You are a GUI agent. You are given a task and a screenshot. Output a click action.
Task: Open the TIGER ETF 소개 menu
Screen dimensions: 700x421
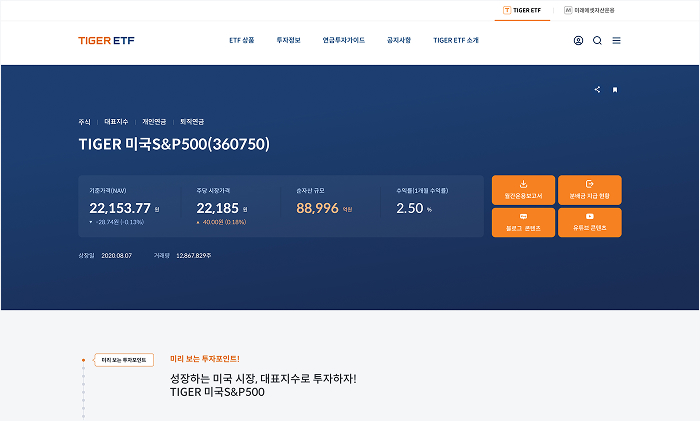pos(456,40)
